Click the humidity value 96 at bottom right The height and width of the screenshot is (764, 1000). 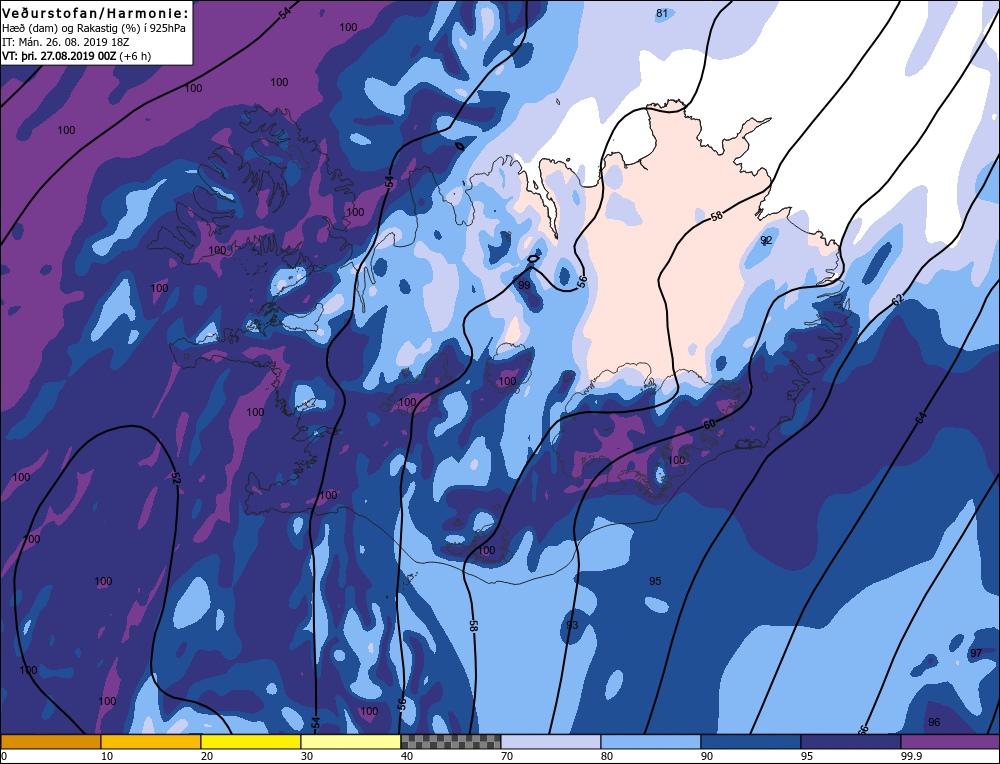934,723
